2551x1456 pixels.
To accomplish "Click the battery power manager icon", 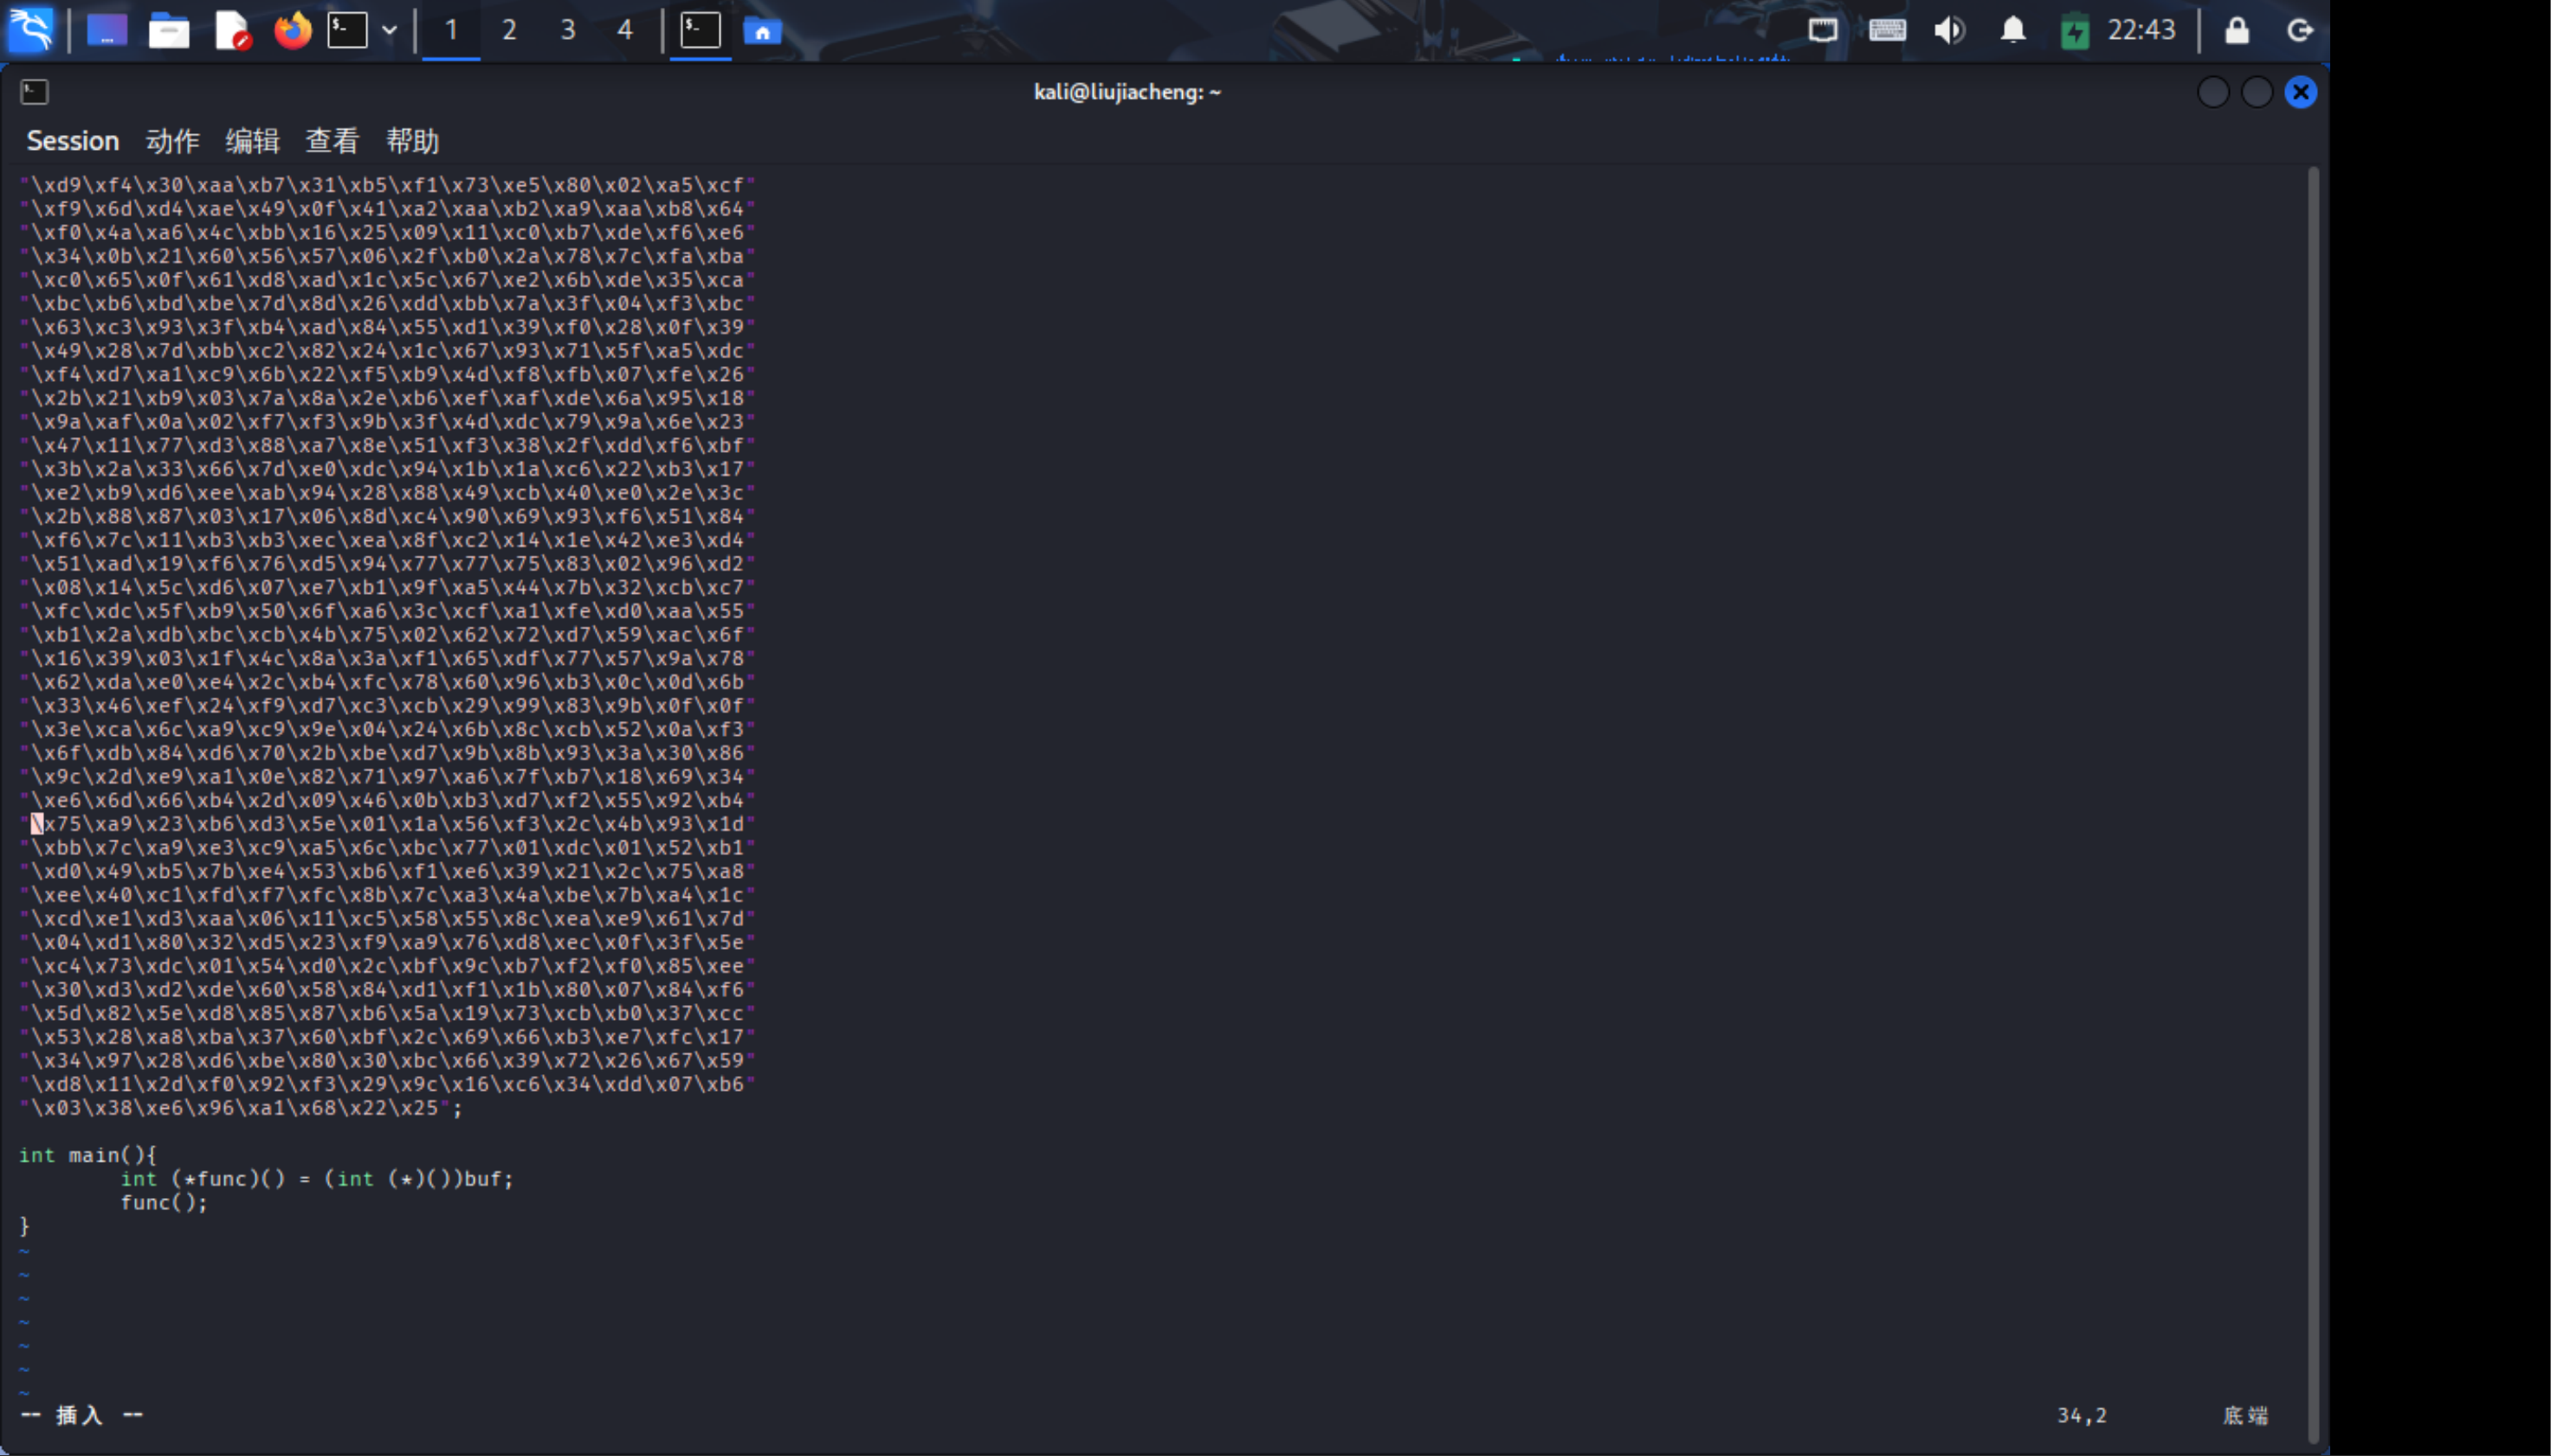I will tap(2074, 31).
